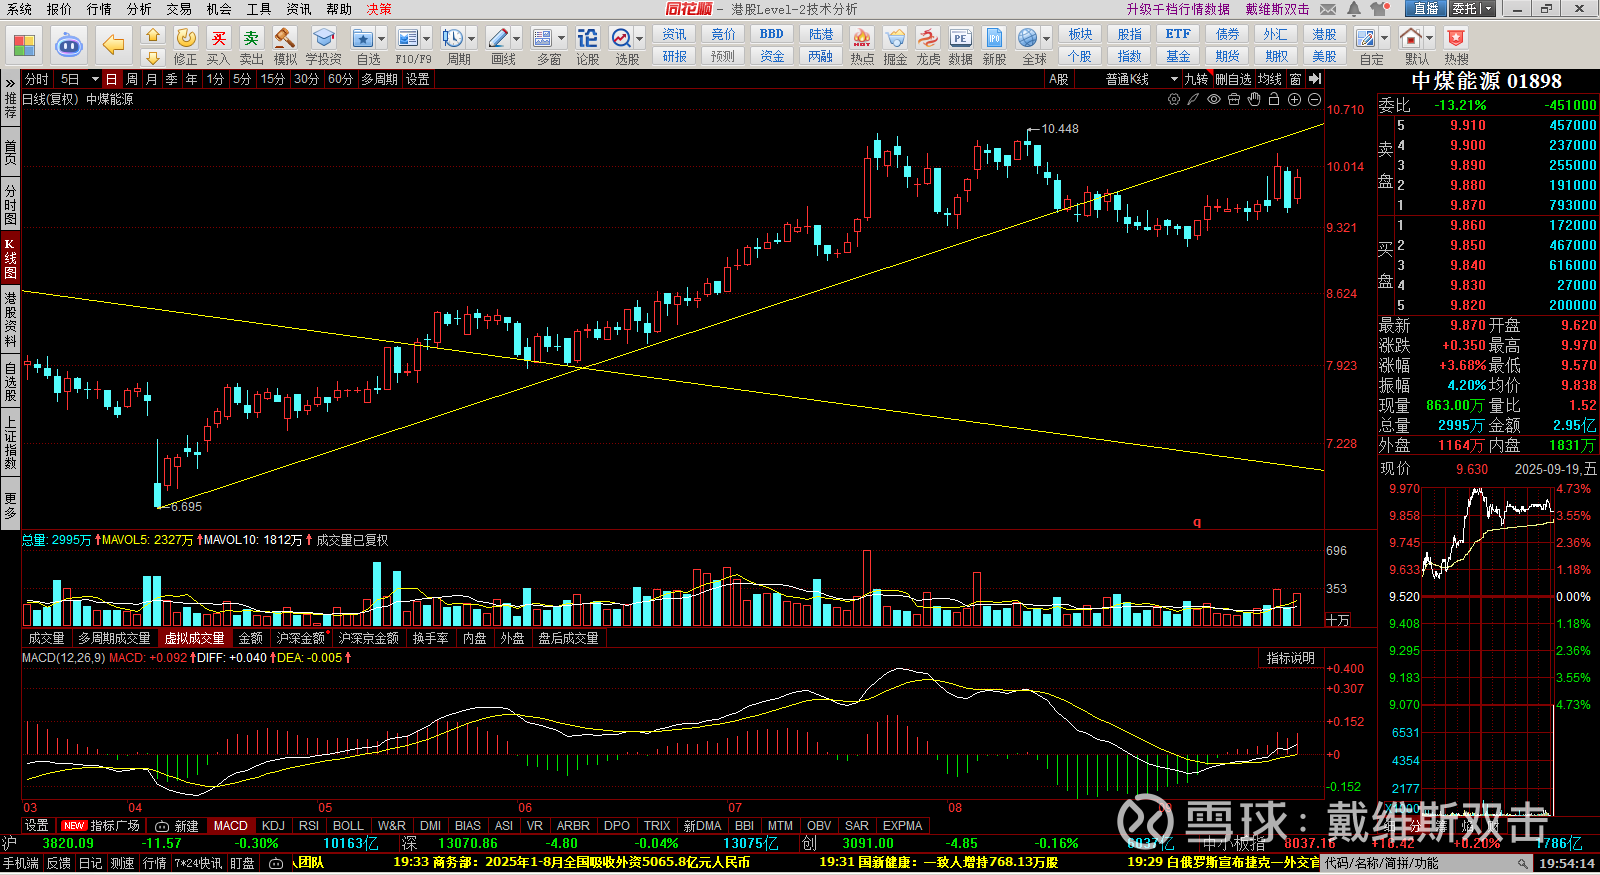Open the 普通K线 chart type dropdown
Viewport: 1600px width, 875px height.
[1141, 79]
